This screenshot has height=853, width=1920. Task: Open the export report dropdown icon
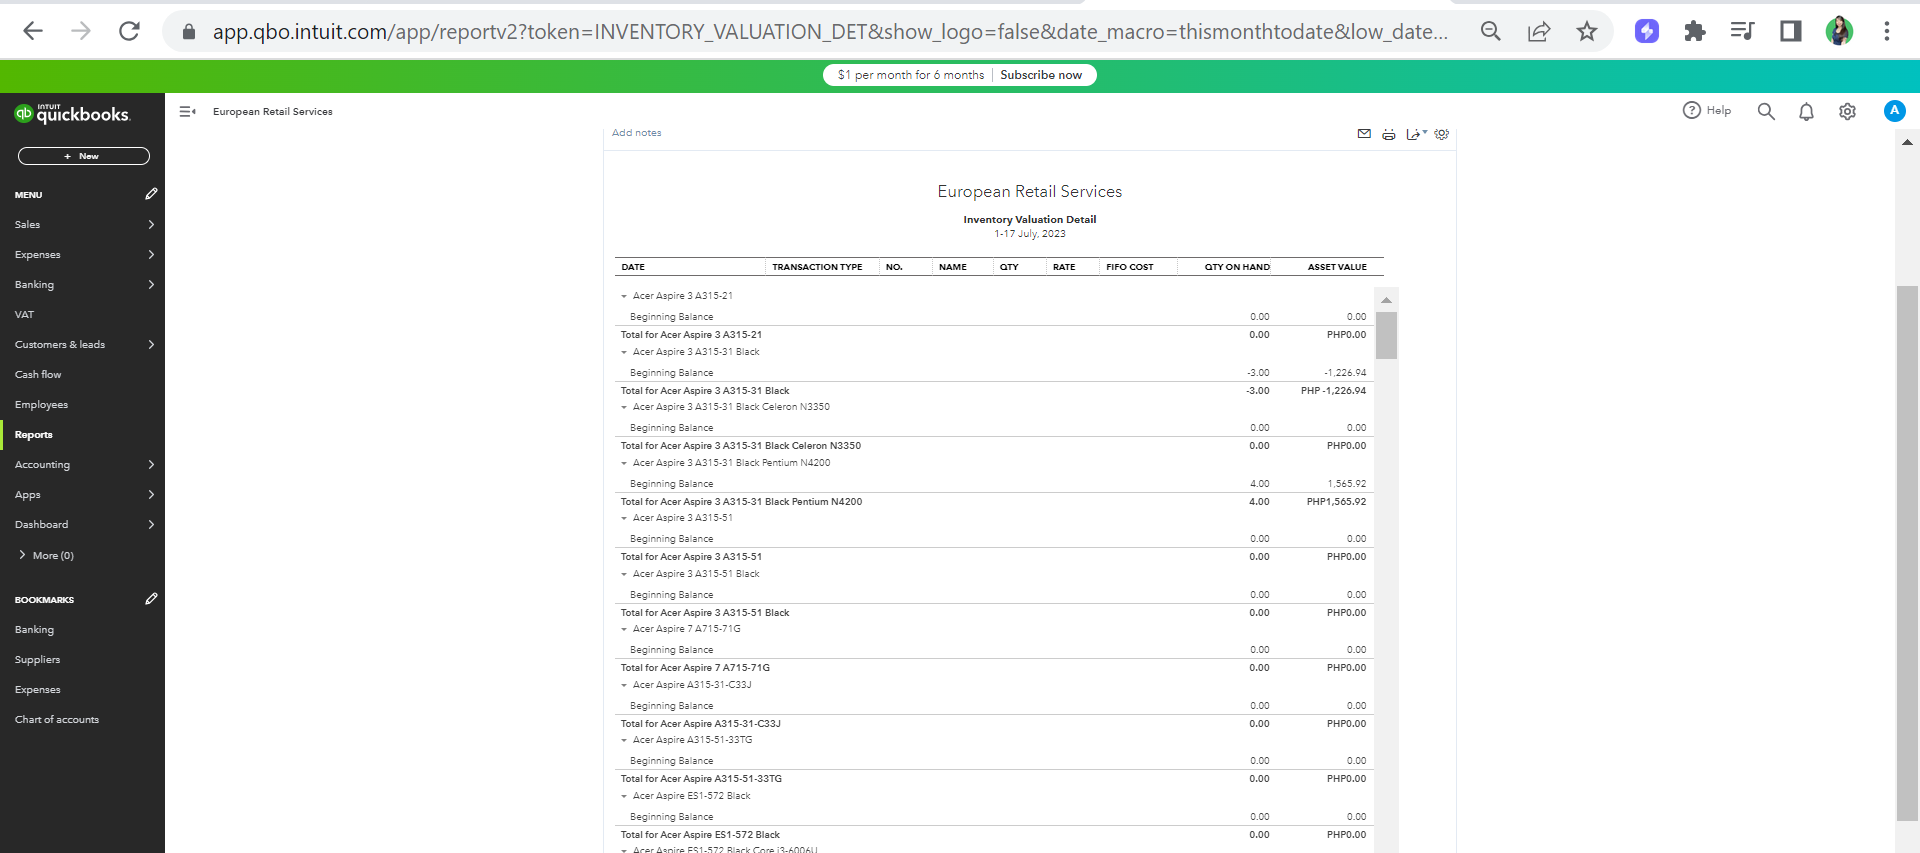point(1415,134)
